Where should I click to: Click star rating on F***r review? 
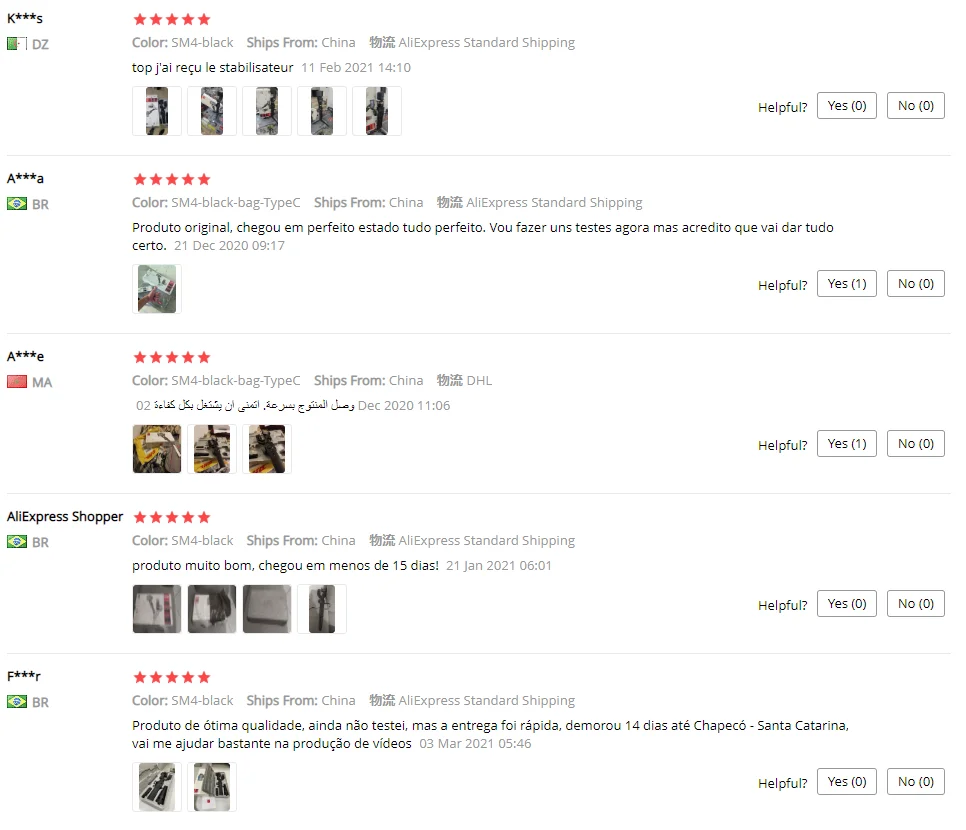coord(172,677)
